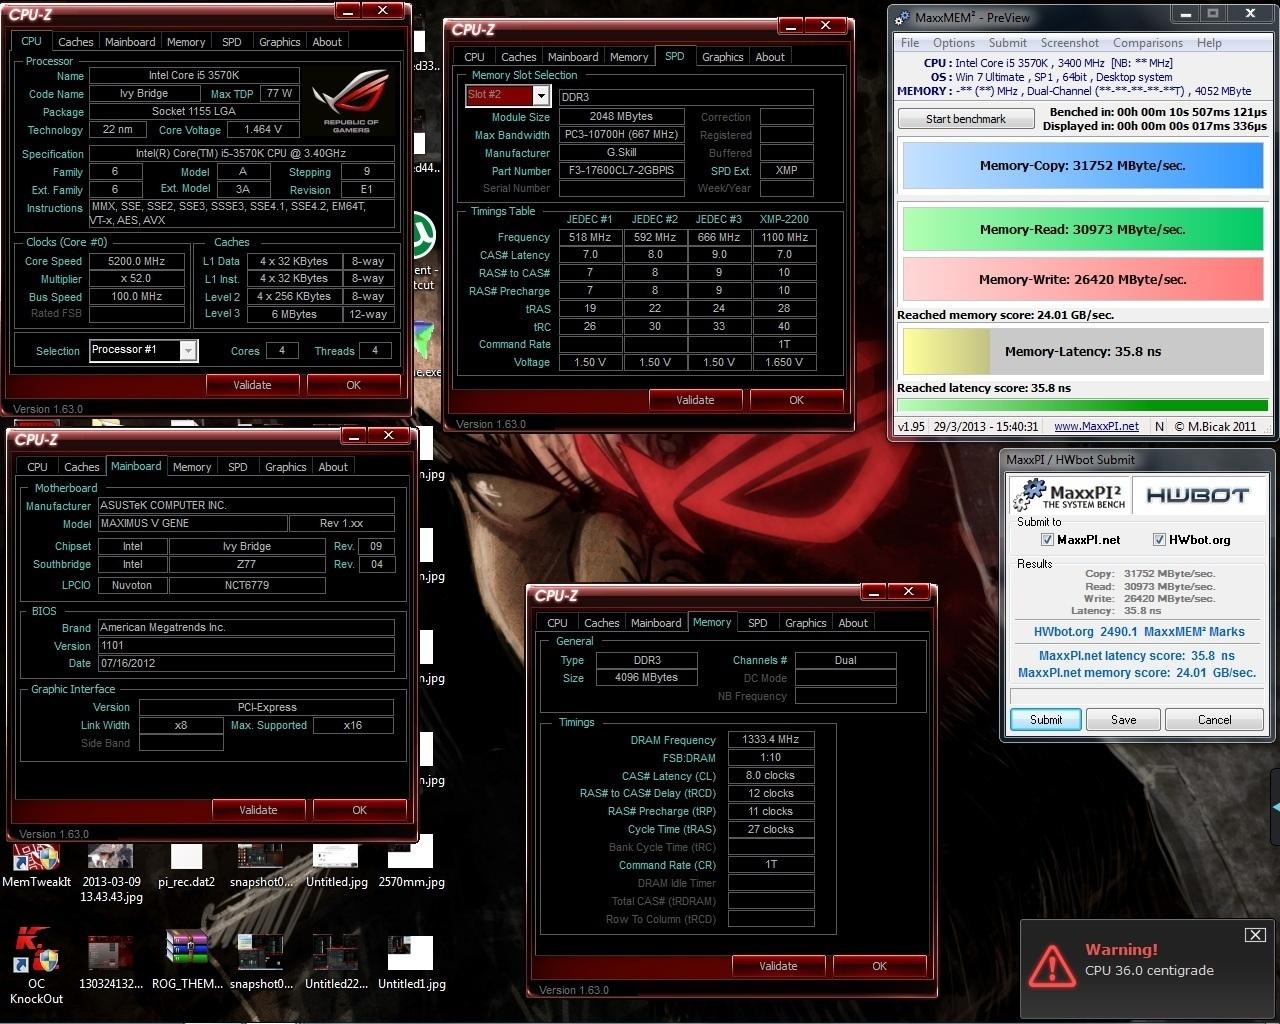Click the HWBOT logo

pyautogui.click(x=1197, y=495)
